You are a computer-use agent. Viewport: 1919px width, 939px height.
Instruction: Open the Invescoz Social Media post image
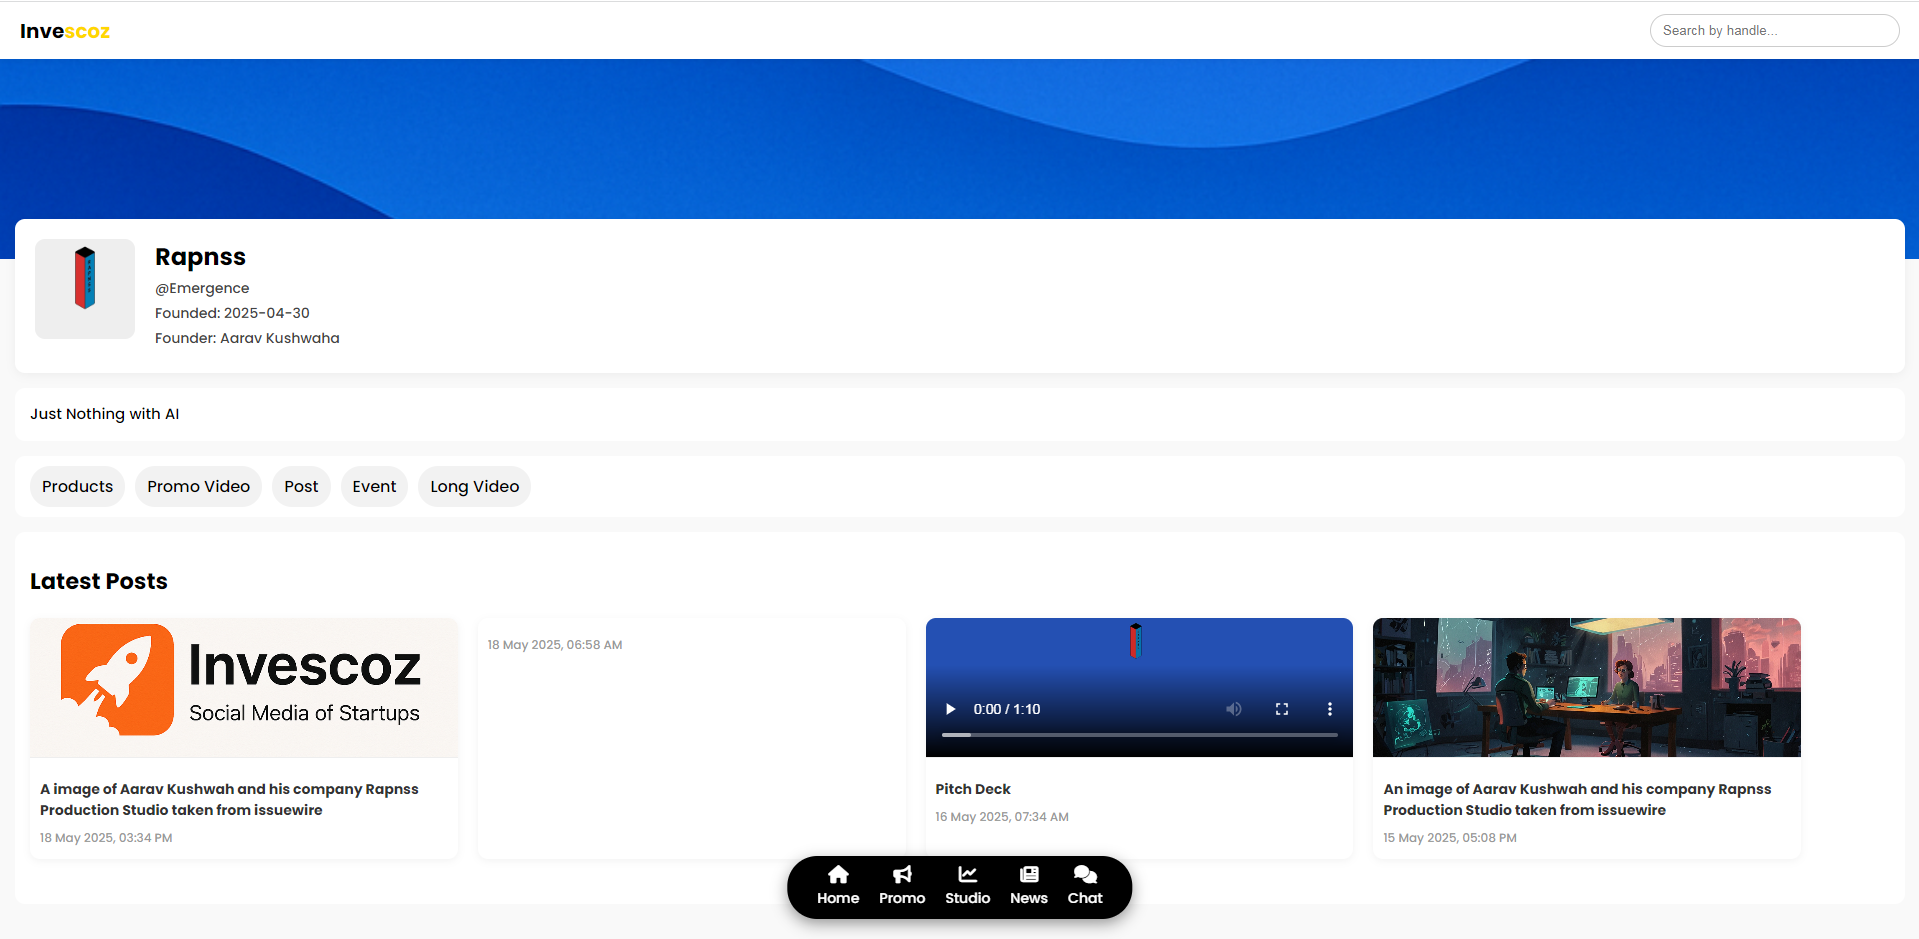click(x=244, y=687)
